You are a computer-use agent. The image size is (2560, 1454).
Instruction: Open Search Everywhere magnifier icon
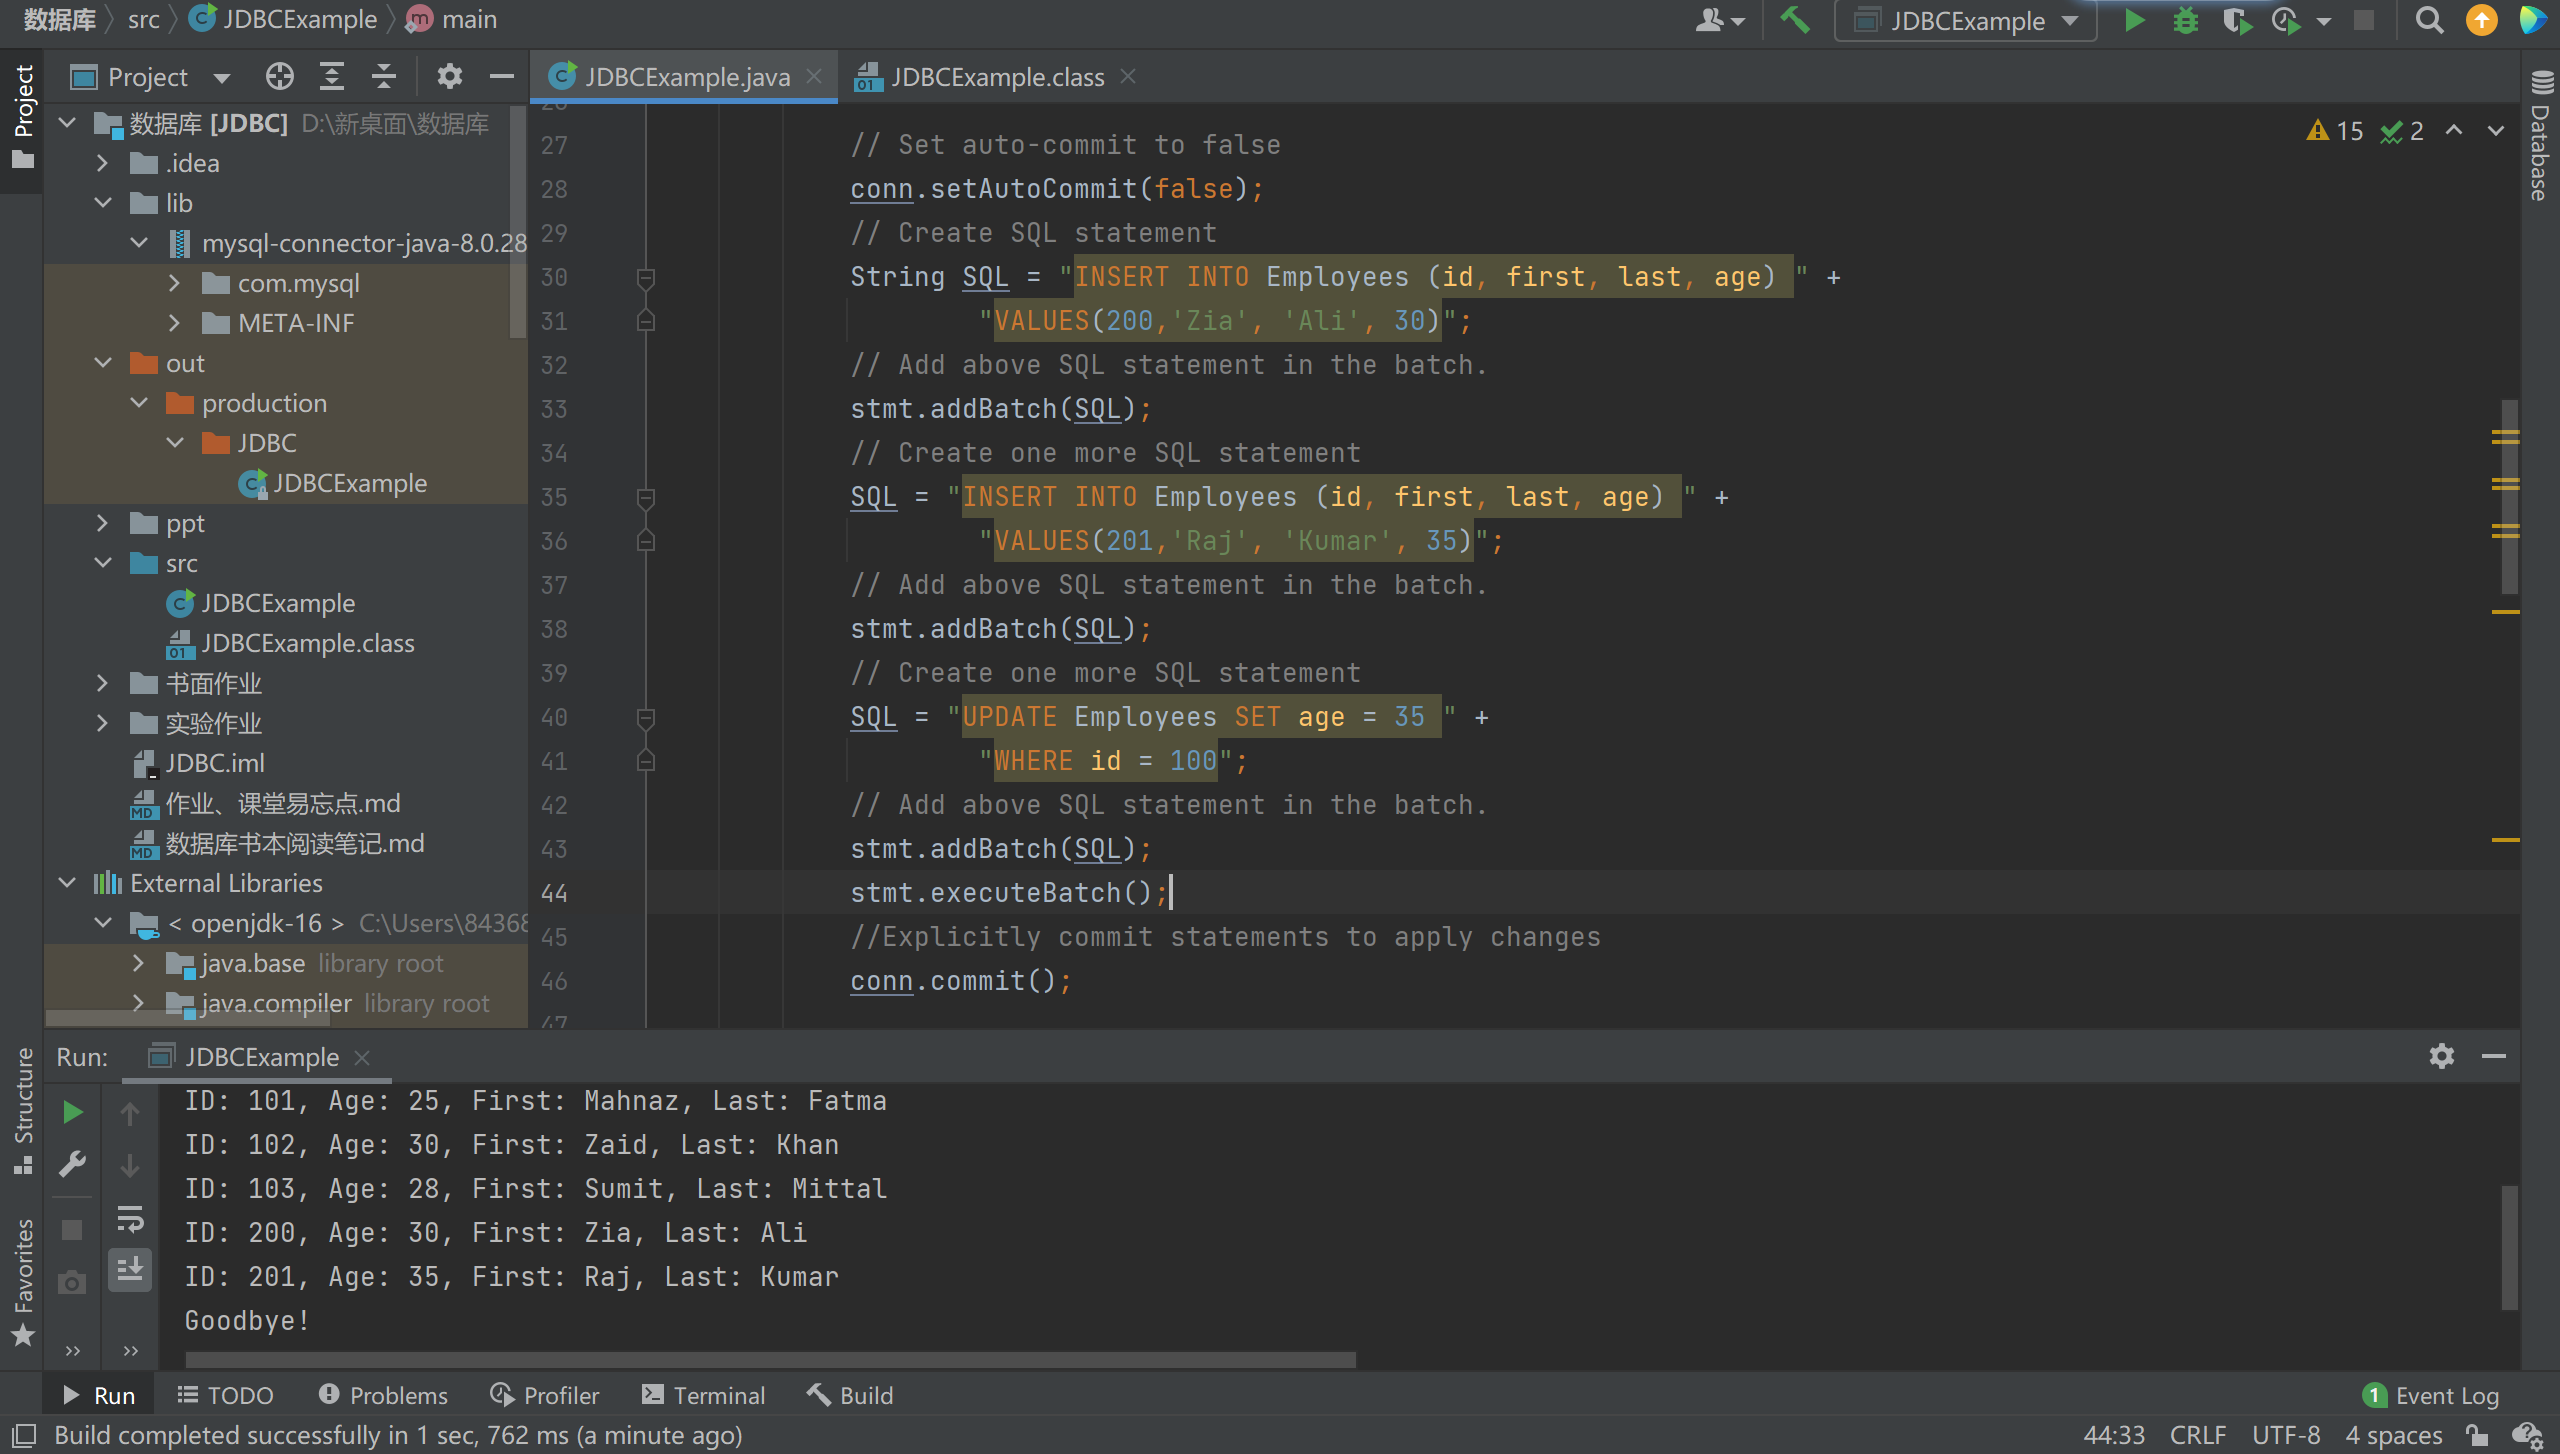(x=2428, y=21)
